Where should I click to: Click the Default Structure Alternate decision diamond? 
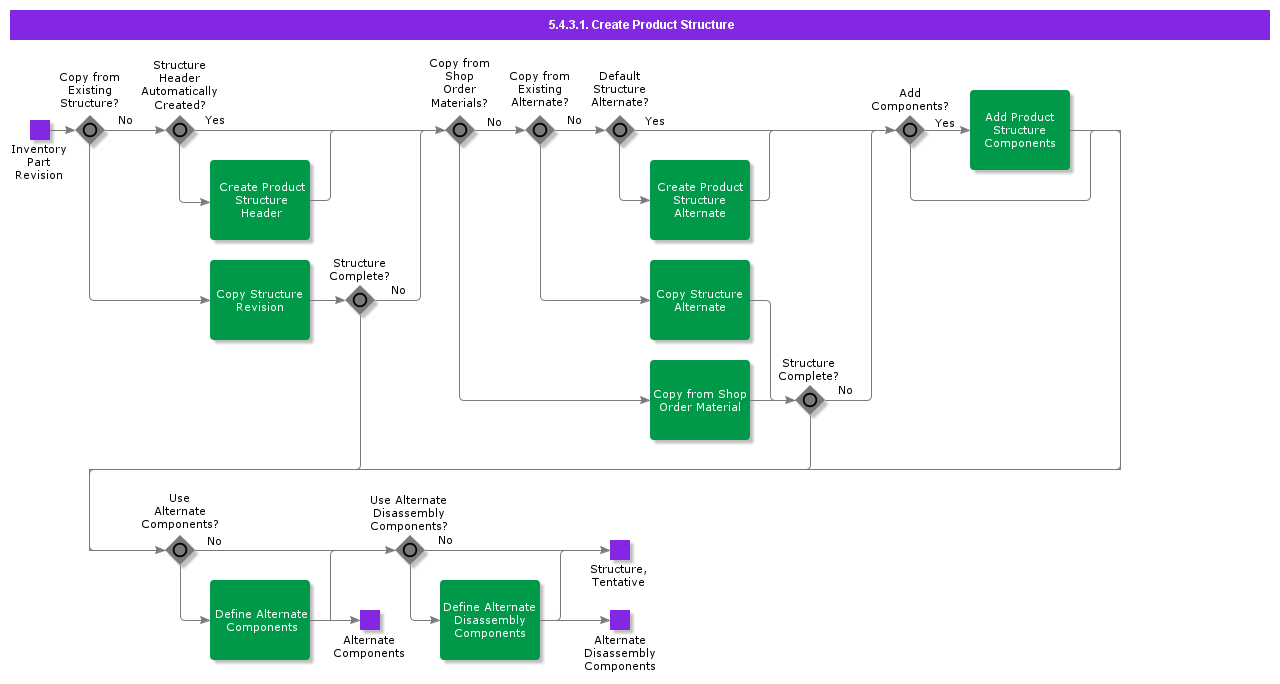click(x=620, y=130)
